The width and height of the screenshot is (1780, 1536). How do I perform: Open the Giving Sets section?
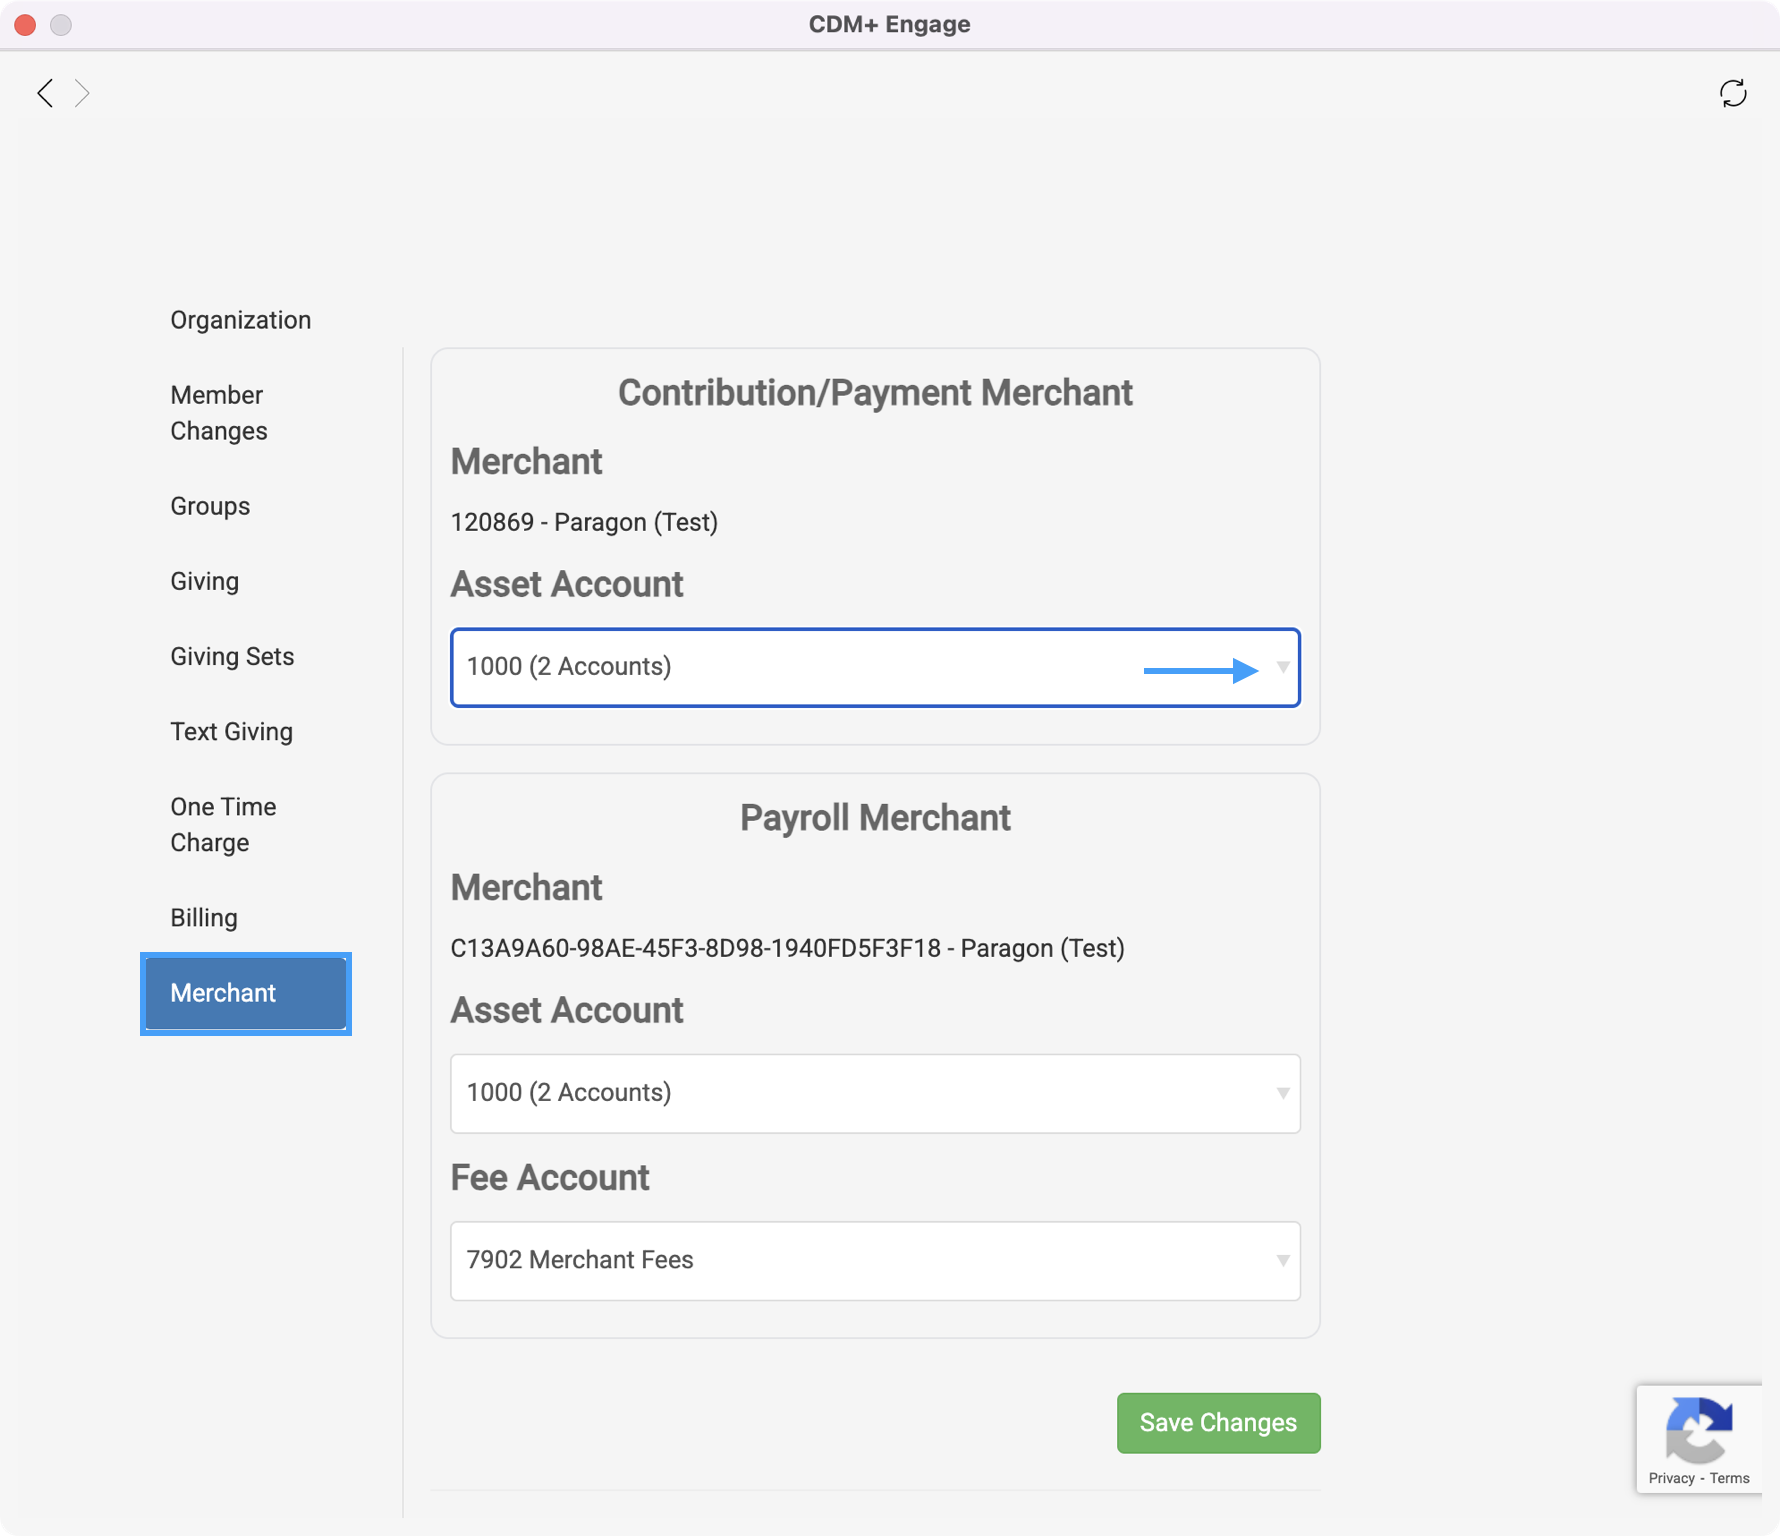point(232,656)
